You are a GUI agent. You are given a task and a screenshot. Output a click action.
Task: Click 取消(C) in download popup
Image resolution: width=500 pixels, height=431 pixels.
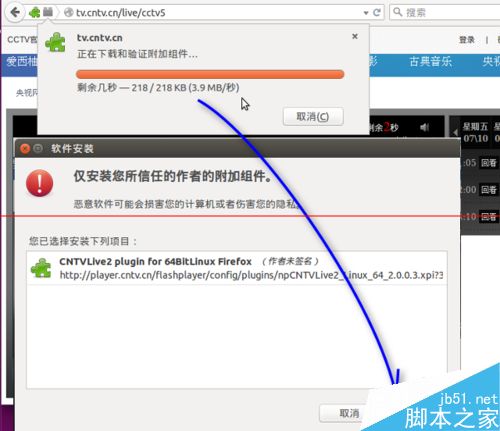pos(313,116)
